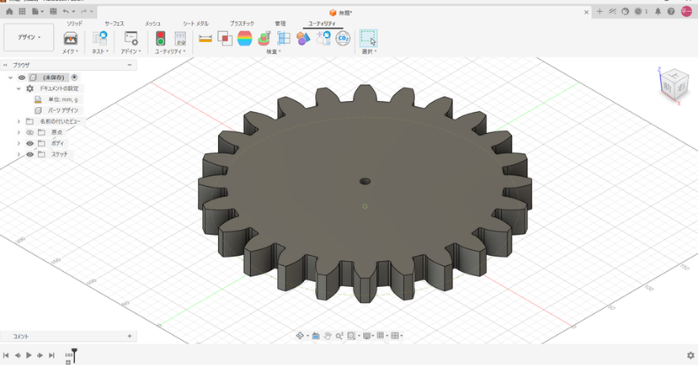Click the Look At icon
Viewport: 698px width, 365px height.
(316, 336)
